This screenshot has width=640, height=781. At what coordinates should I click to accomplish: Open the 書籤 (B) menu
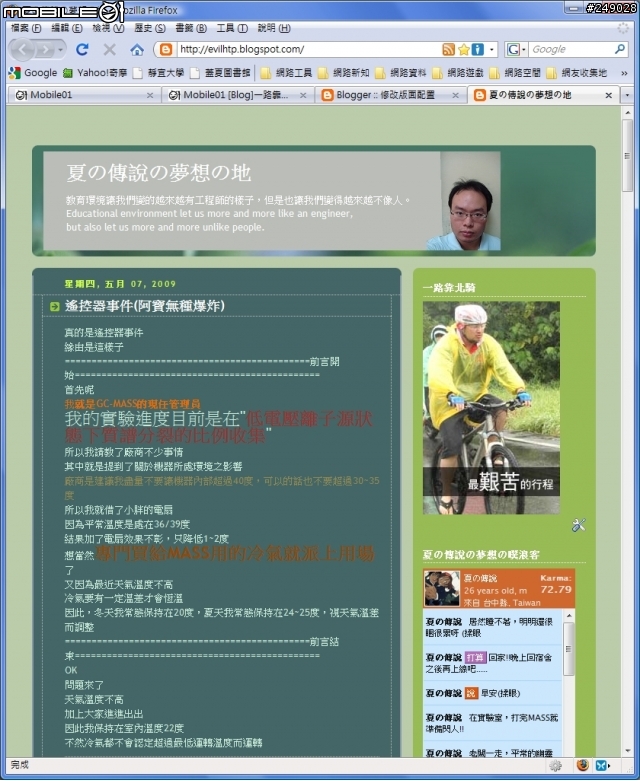coord(191,28)
